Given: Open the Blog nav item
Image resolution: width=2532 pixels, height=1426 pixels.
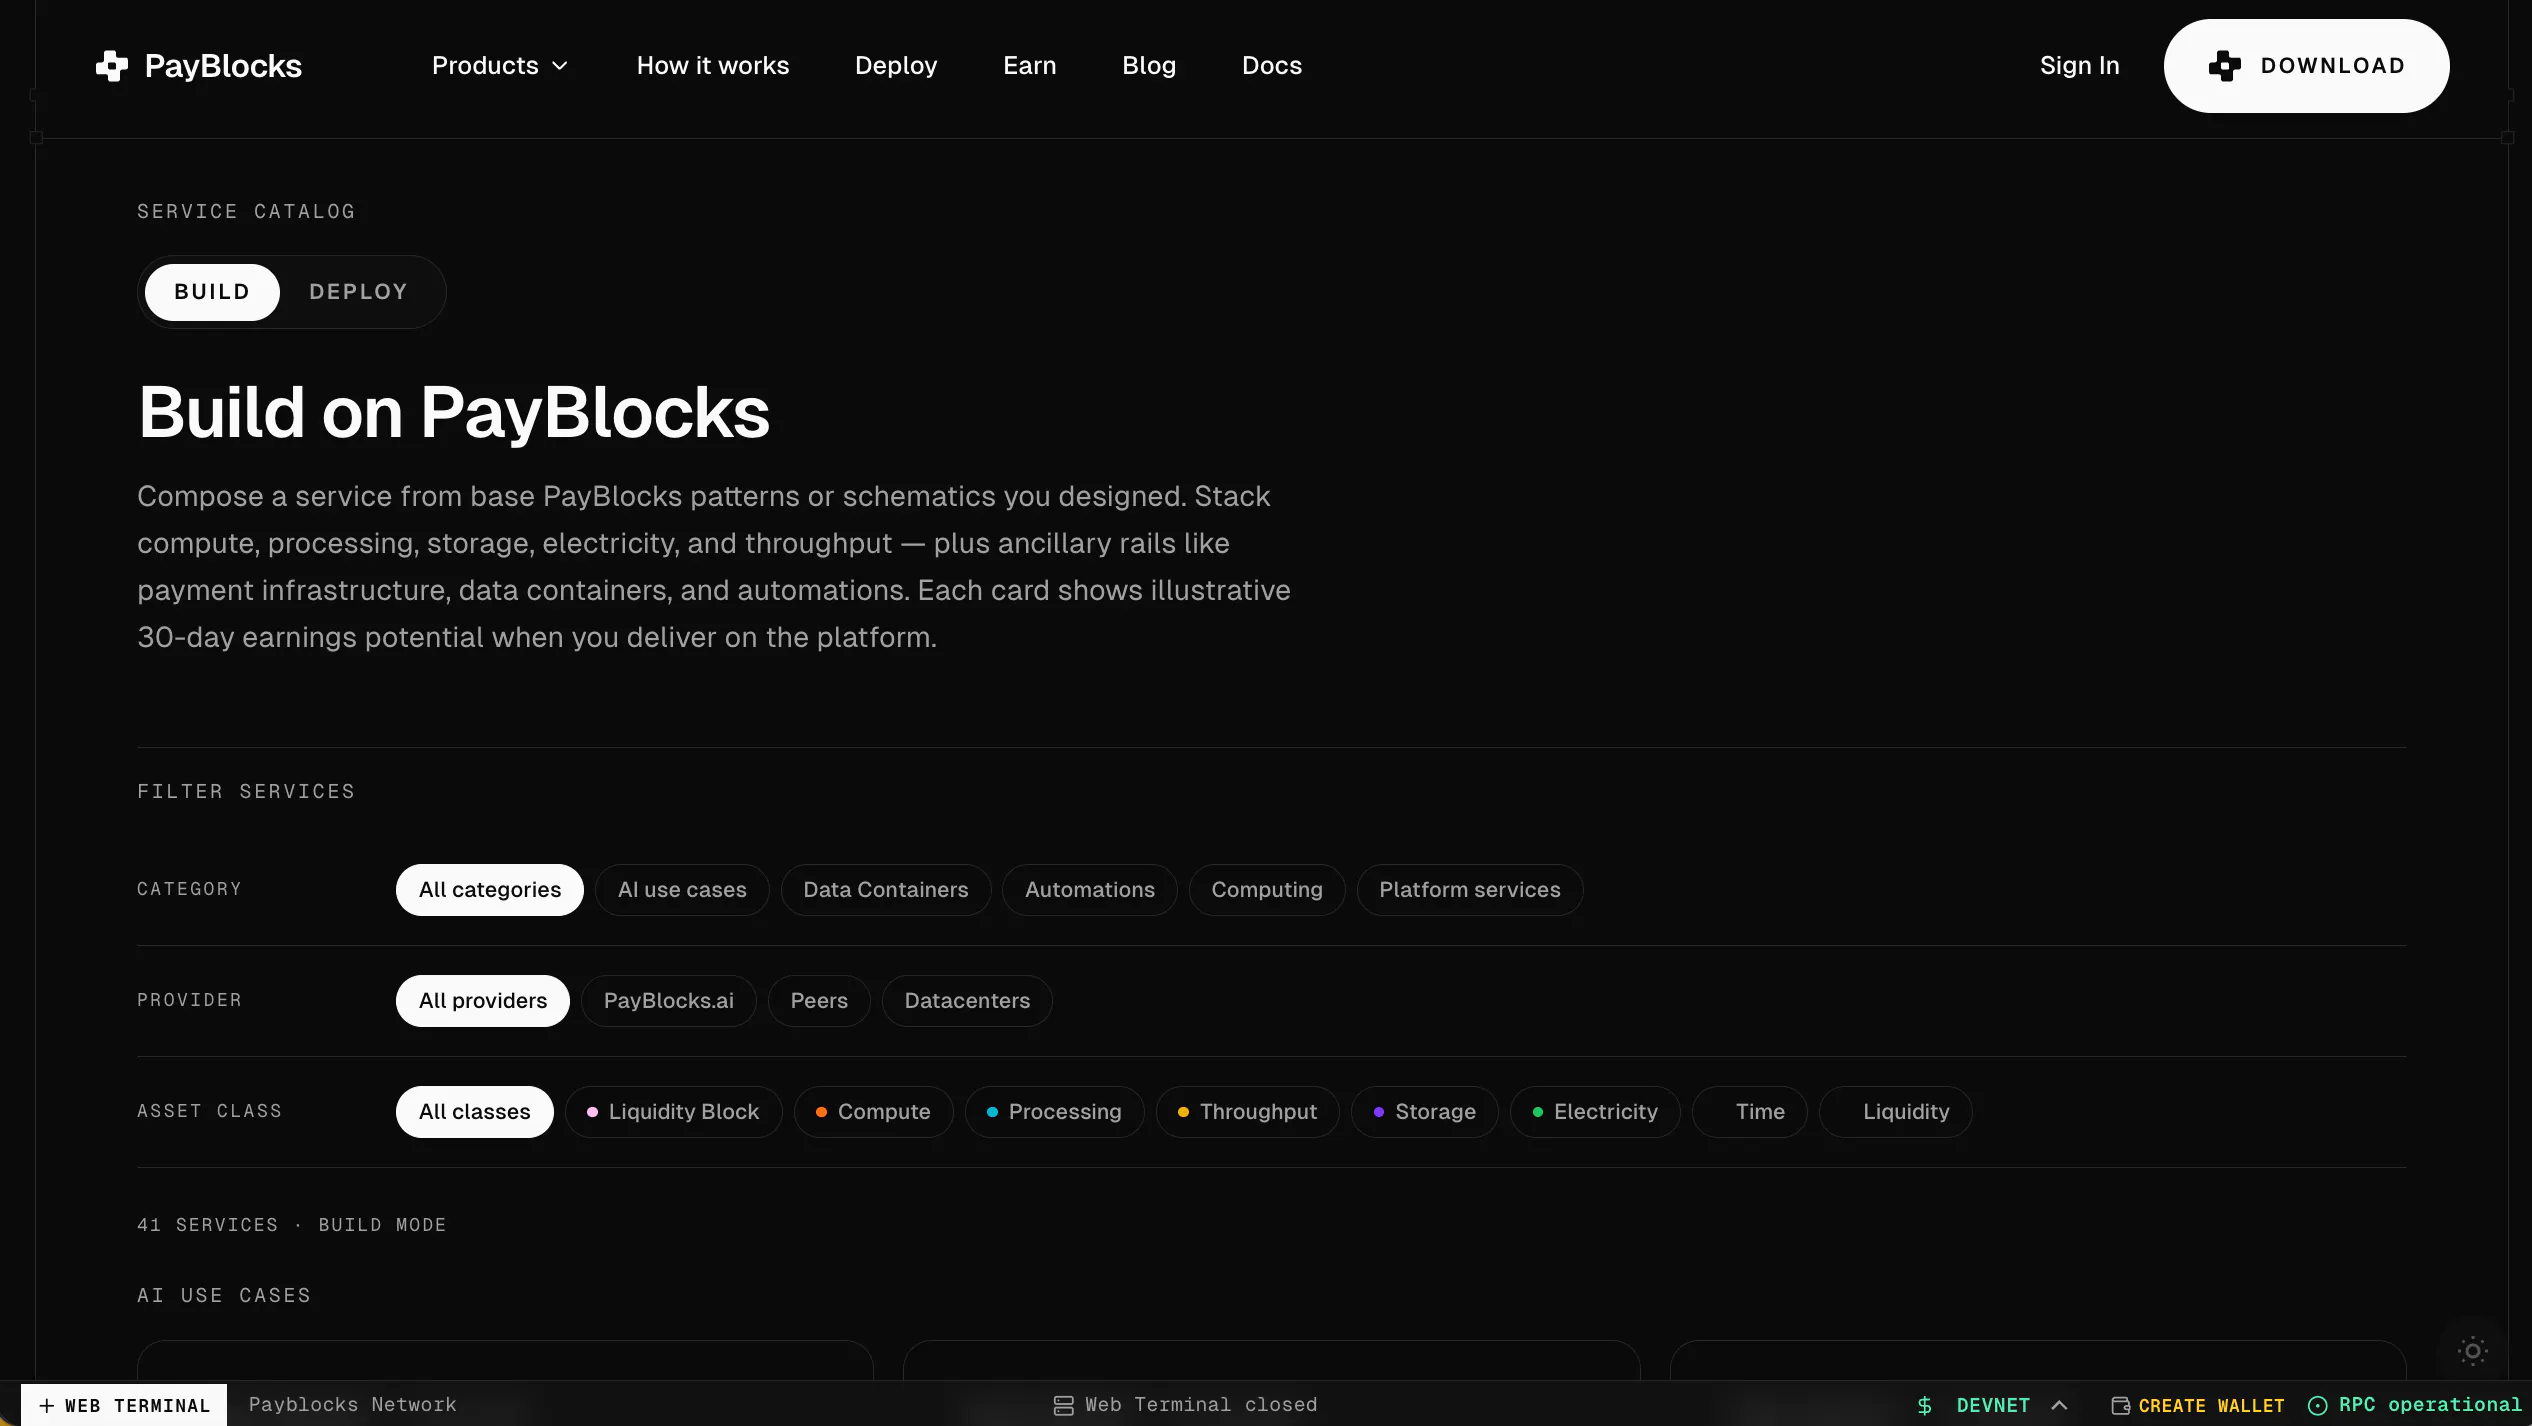Looking at the screenshot, I should coord(1149,66).
